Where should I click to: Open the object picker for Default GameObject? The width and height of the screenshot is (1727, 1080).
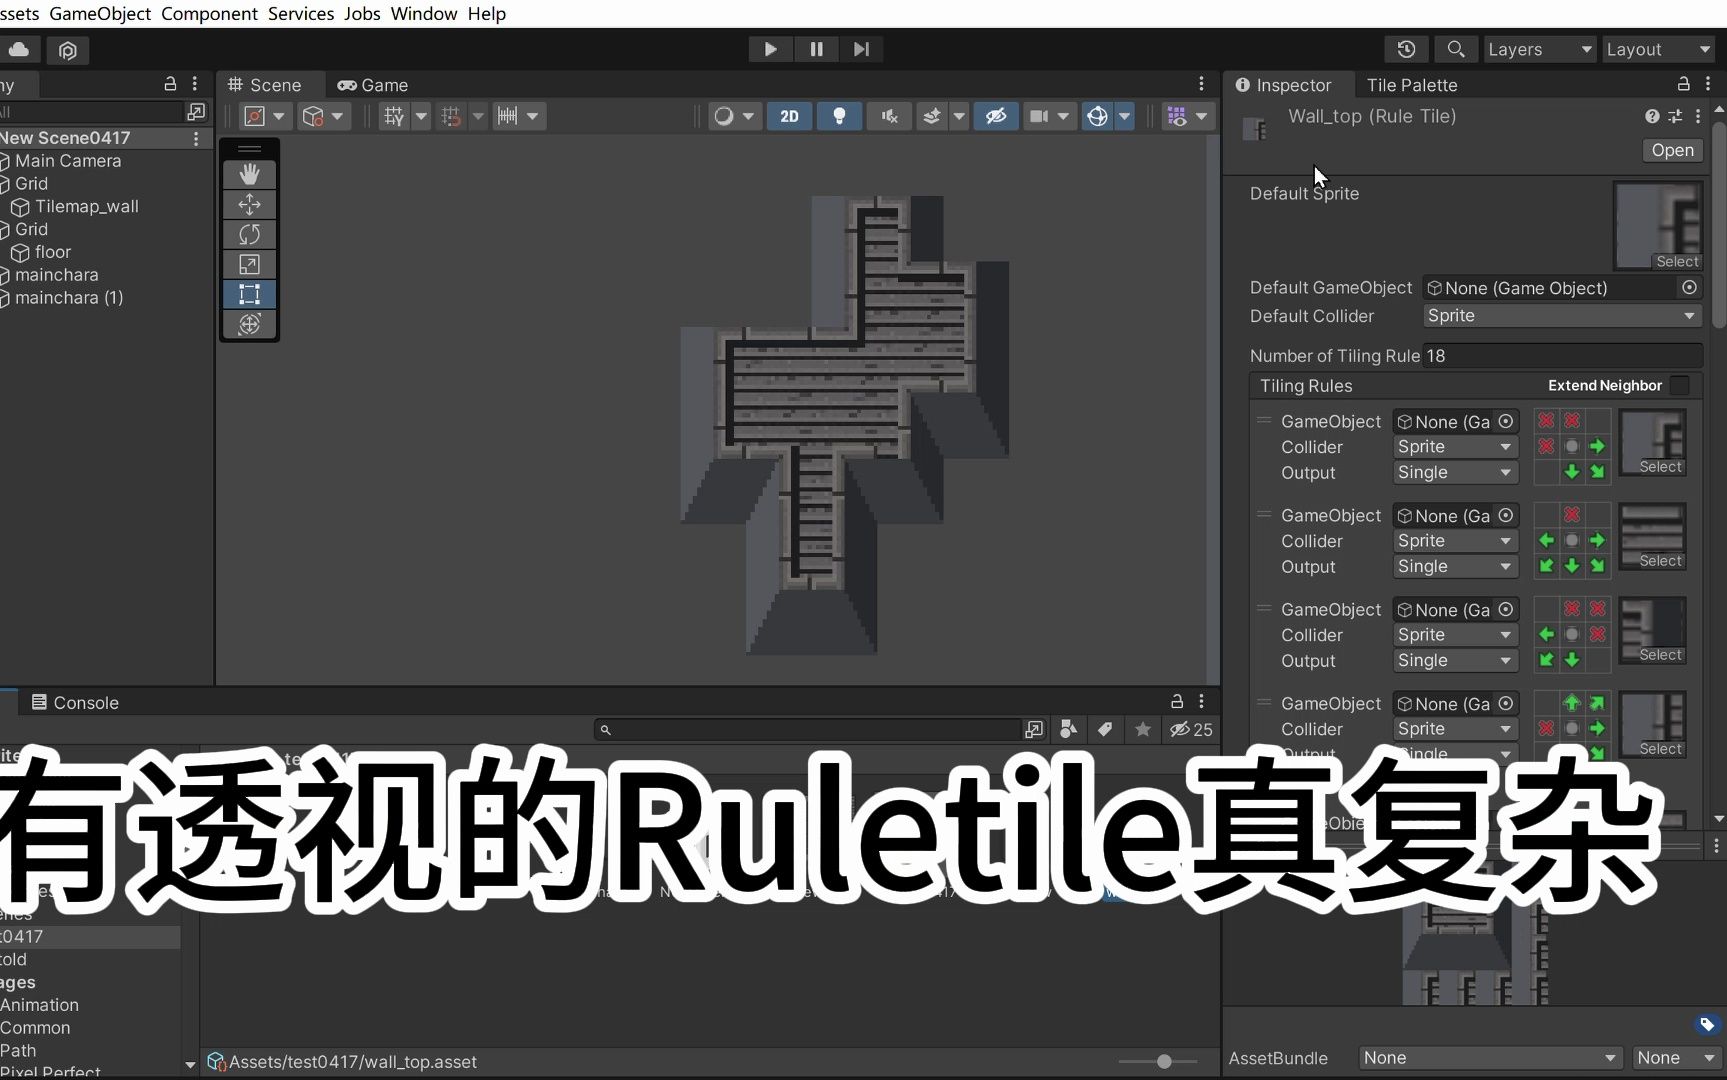click(x=1689, y=287)
